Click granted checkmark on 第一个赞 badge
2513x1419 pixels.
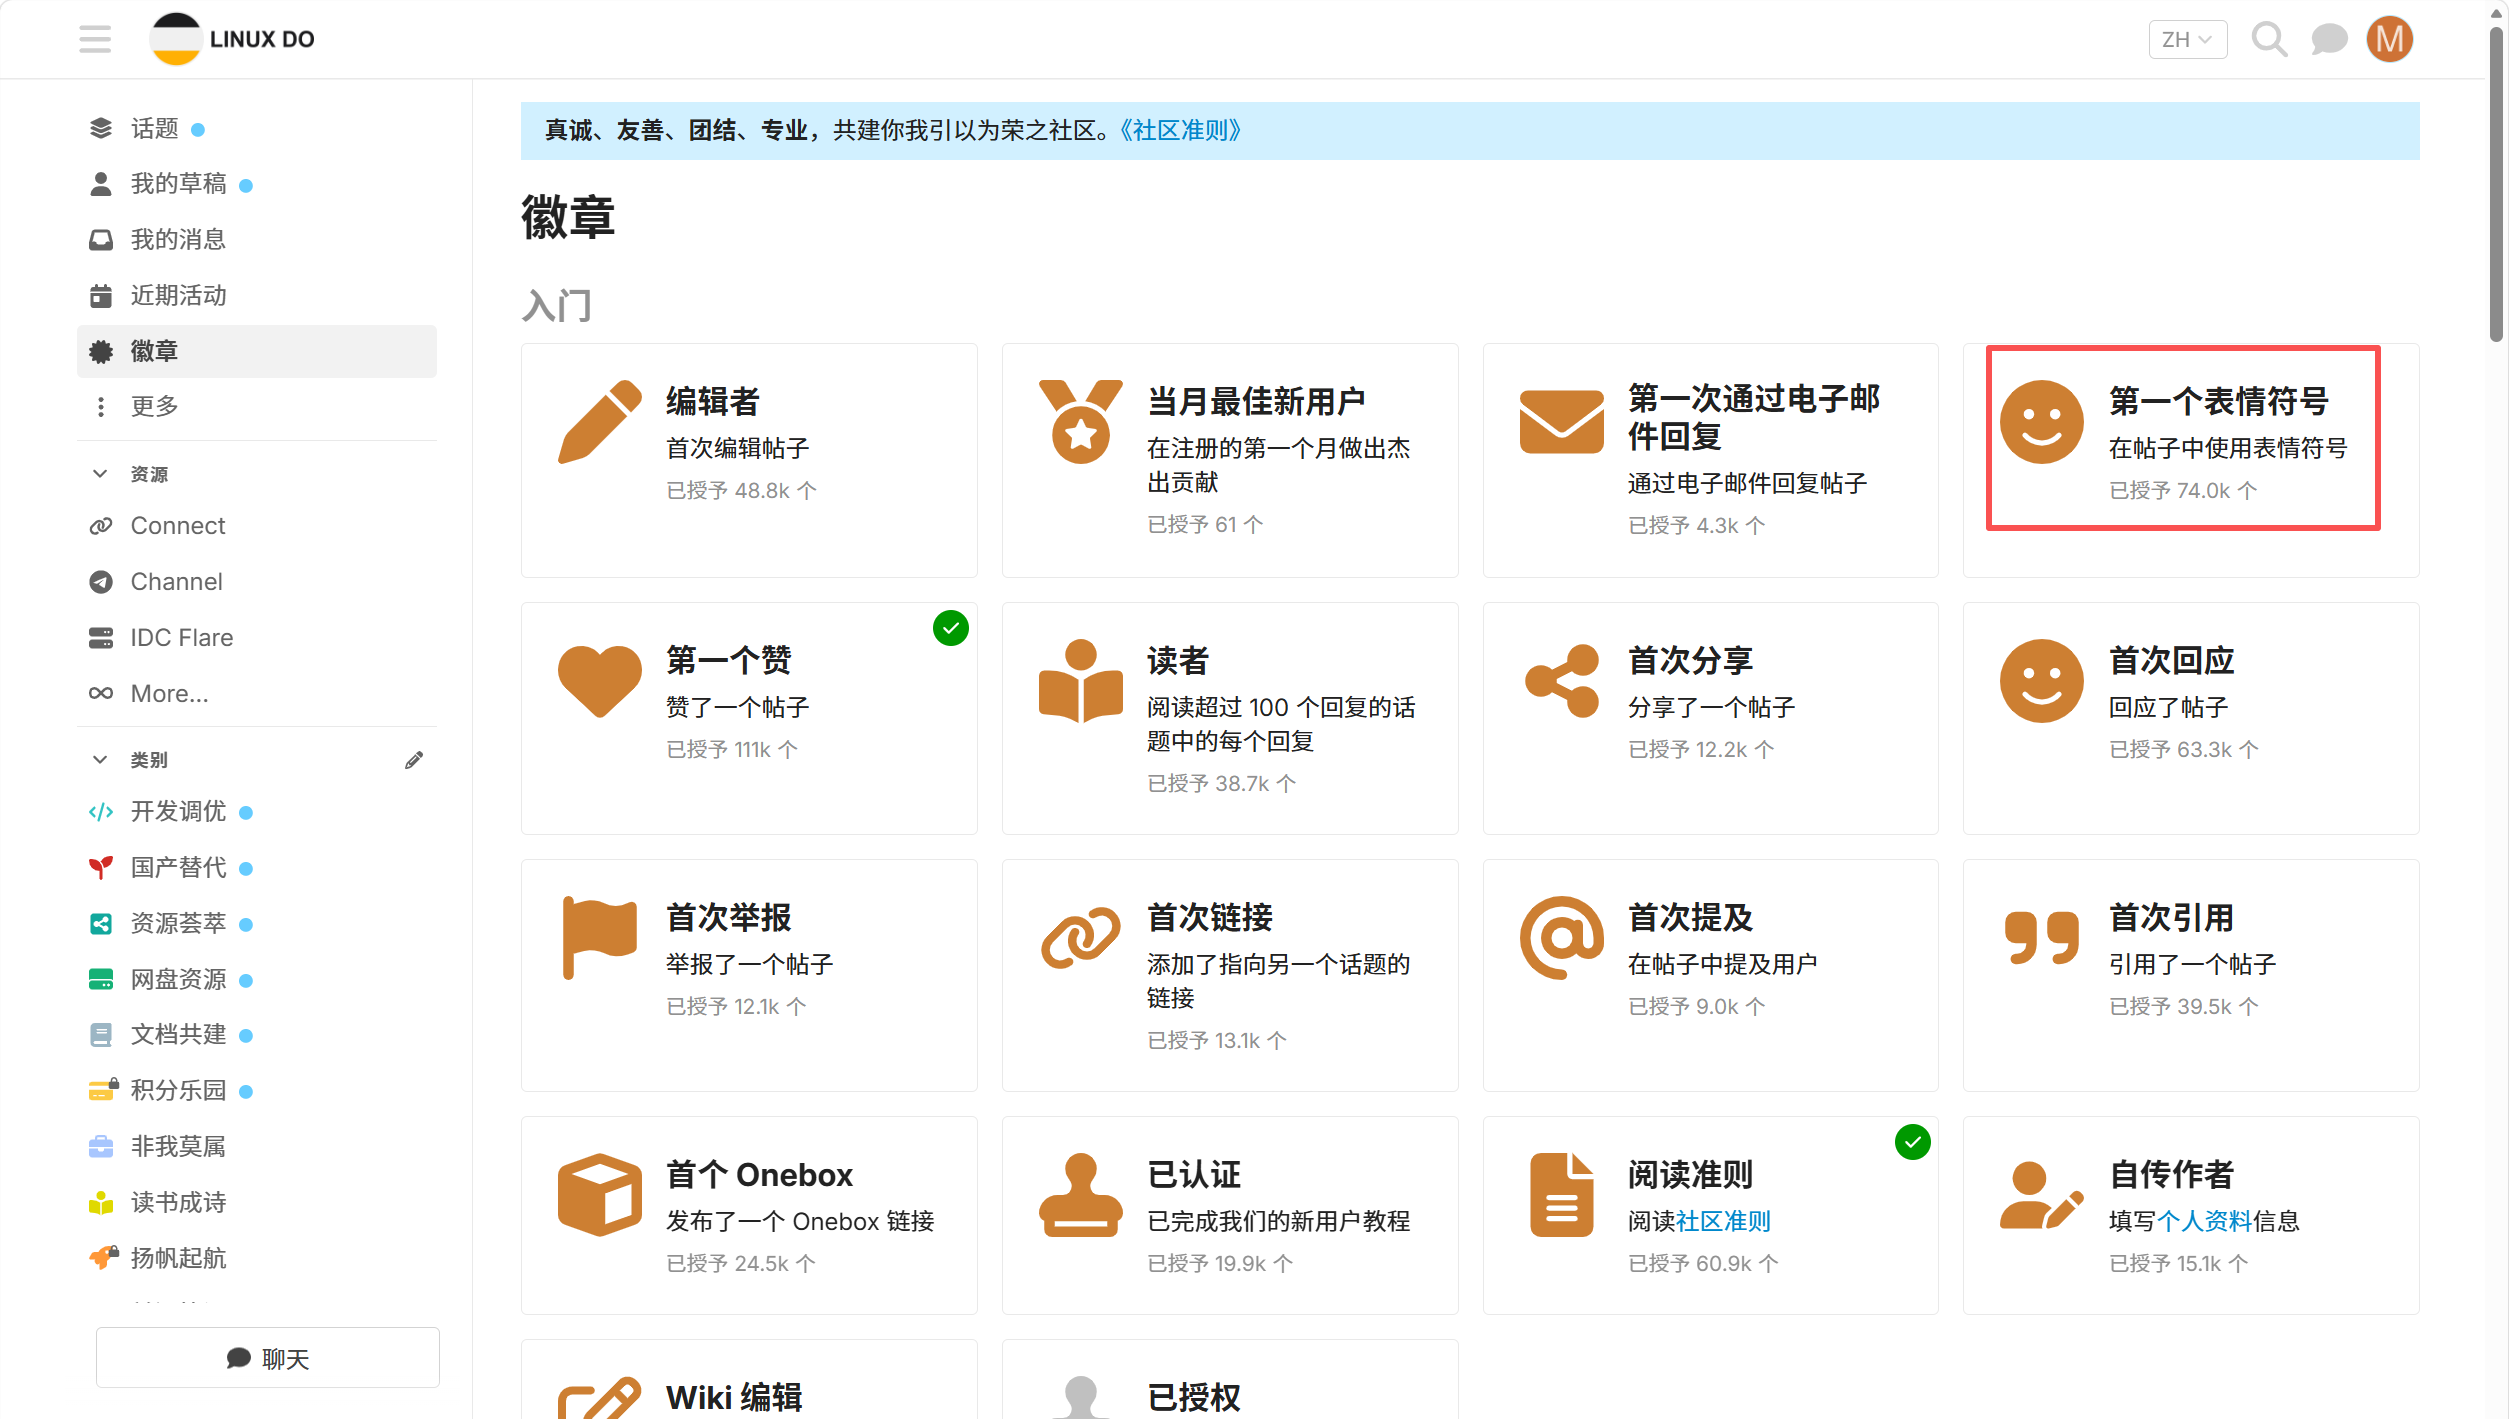tap(950, 628)
